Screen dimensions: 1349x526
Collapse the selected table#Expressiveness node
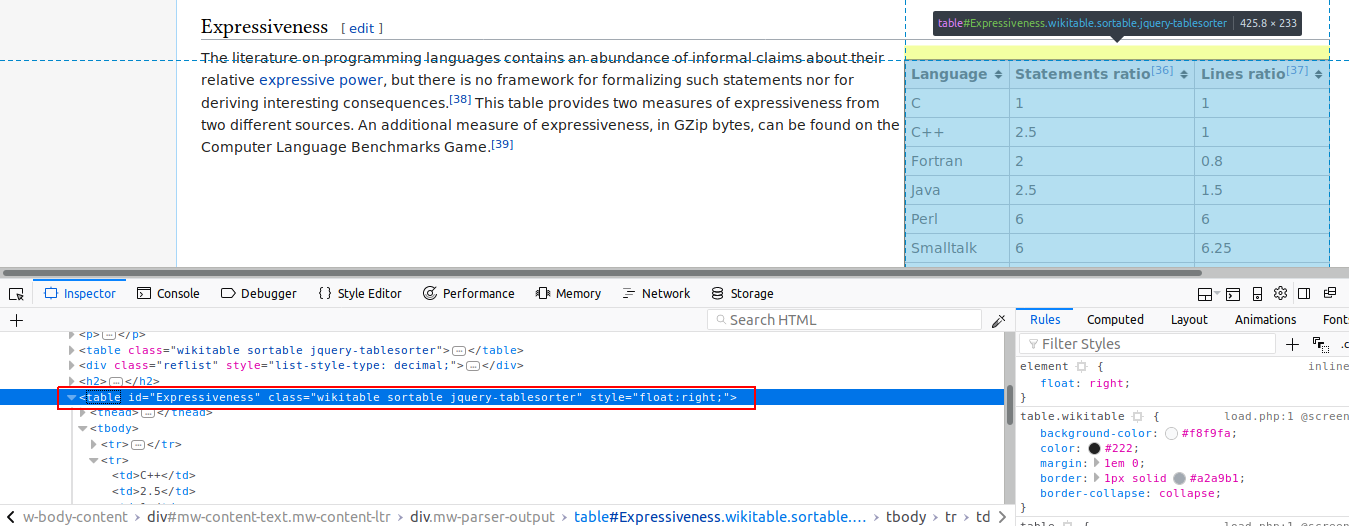pyautogui.click(x=72, y=398)
